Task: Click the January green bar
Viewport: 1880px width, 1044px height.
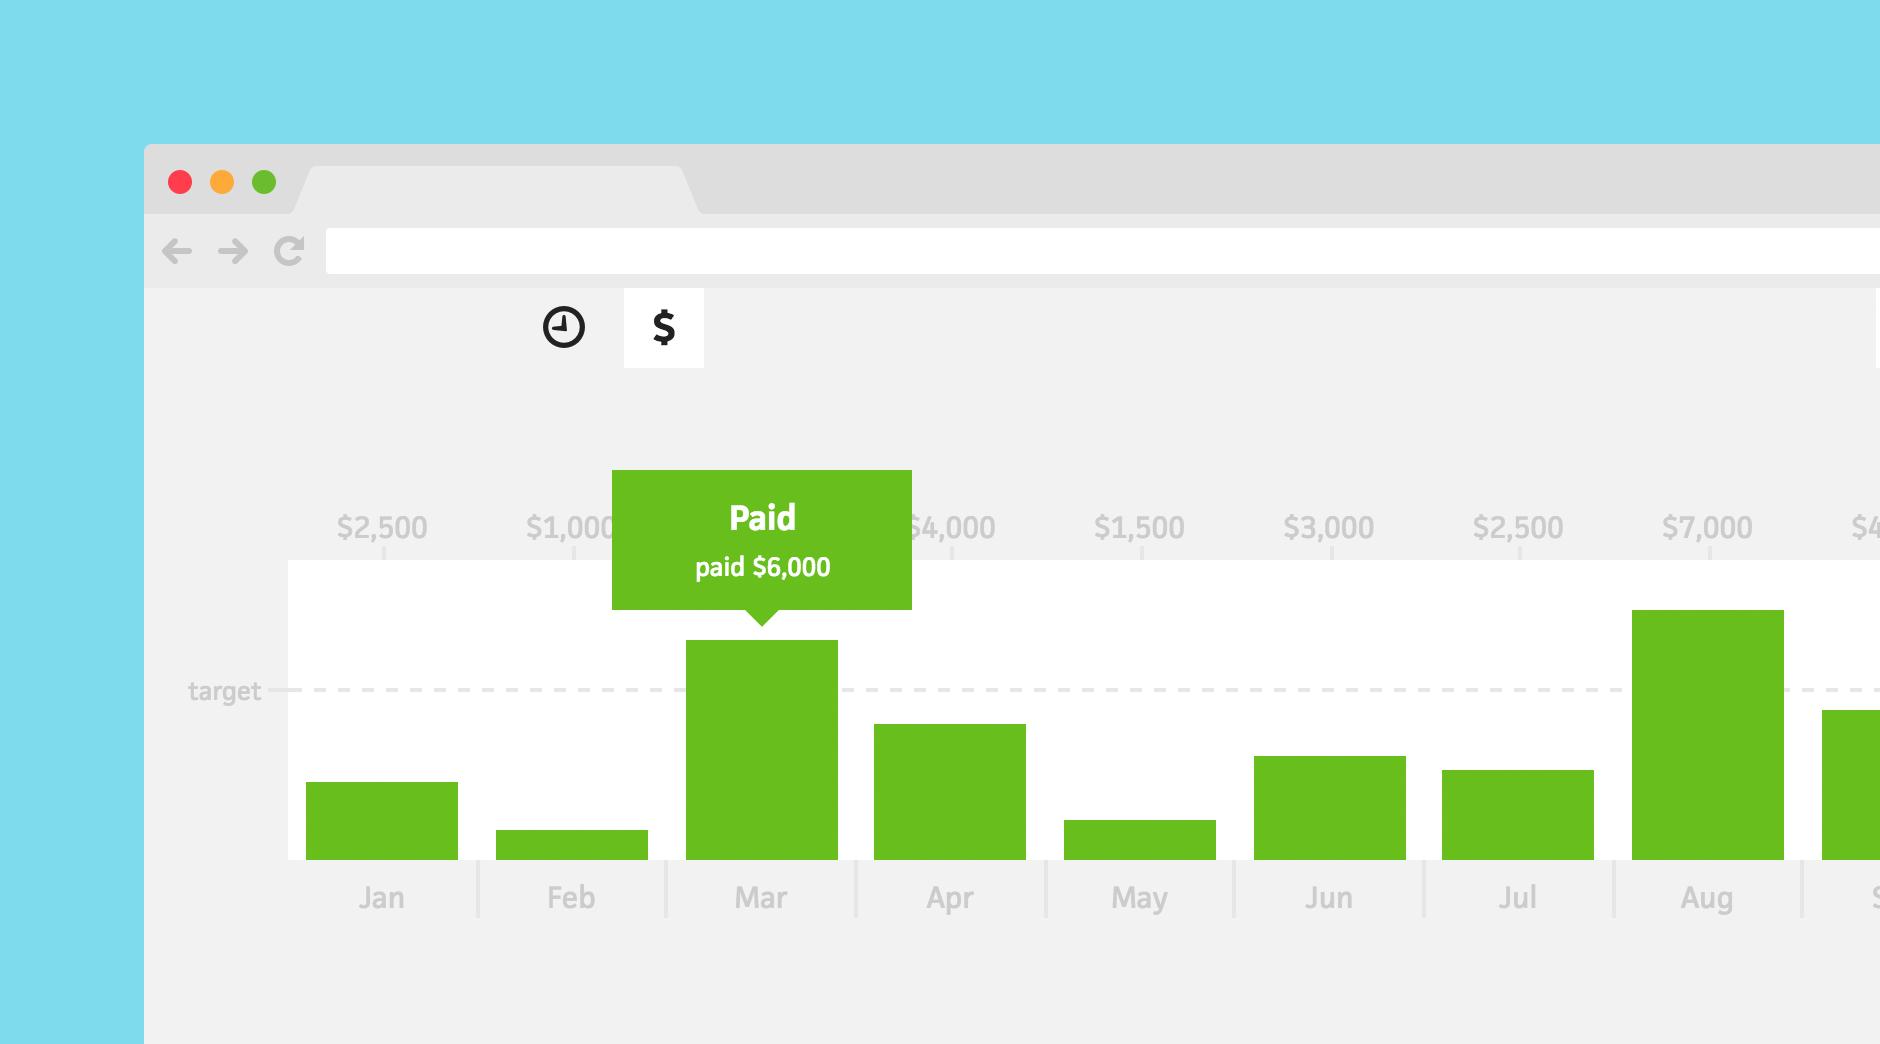Action: coord(382,821)
